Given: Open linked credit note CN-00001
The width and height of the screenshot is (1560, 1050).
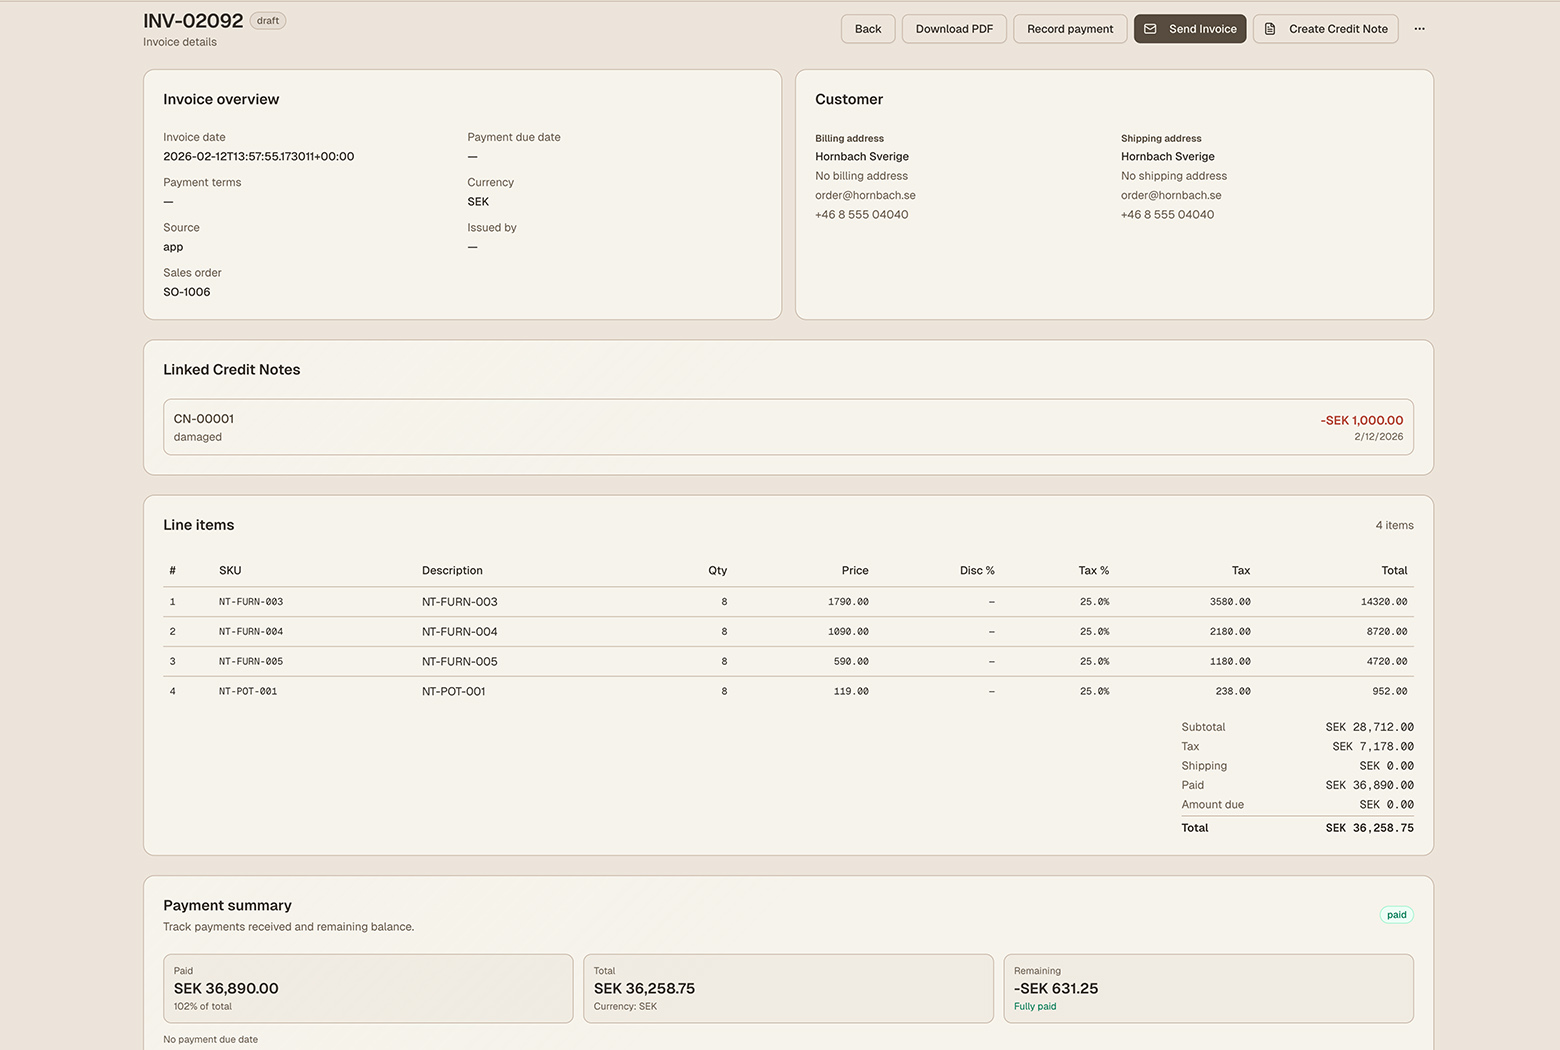Looking at the screenshot, I should pyautogui.click(x=788, y=427).
